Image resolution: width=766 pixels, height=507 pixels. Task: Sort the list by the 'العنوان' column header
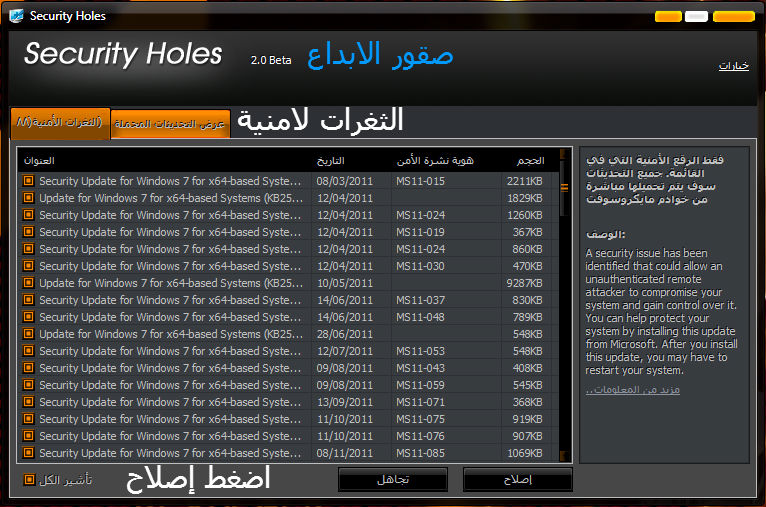[40, 160]
